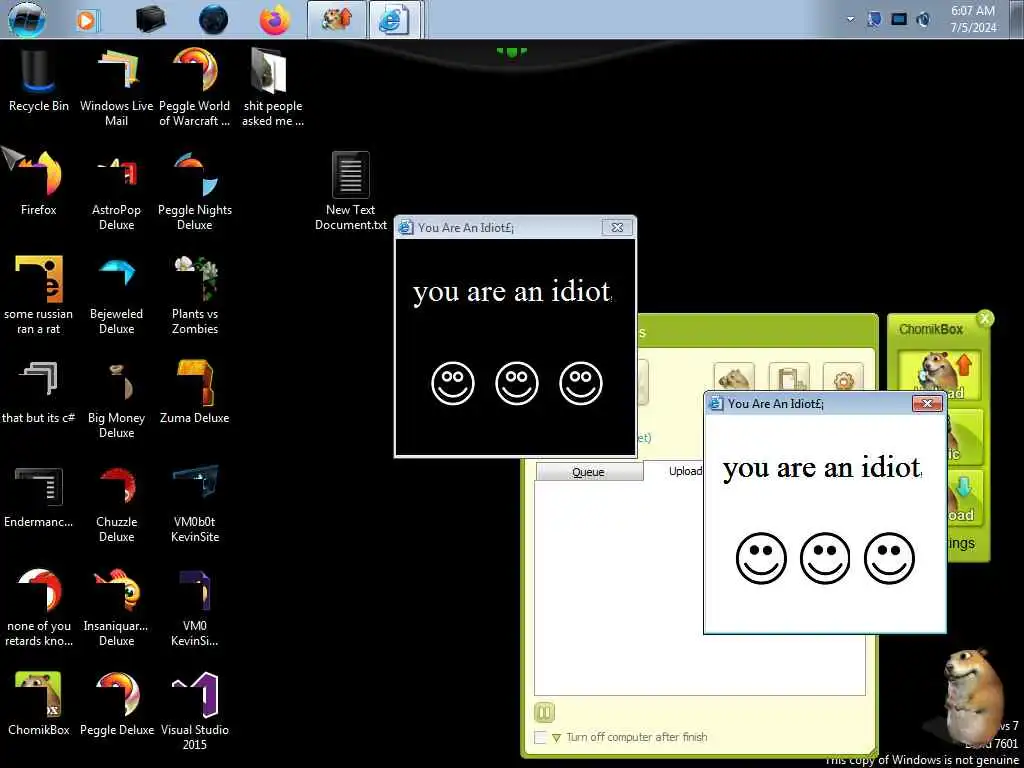
Task: Open Firefox from the taskbar
Action: pos(274,20)
